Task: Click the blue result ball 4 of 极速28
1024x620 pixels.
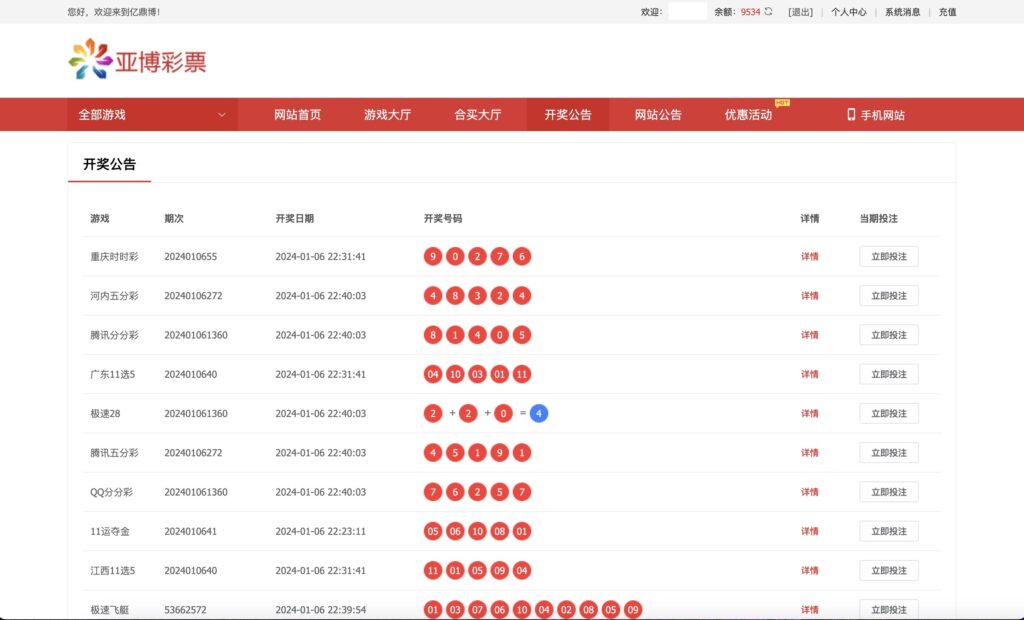Action: pyautogui.click(x=539, y=413)
